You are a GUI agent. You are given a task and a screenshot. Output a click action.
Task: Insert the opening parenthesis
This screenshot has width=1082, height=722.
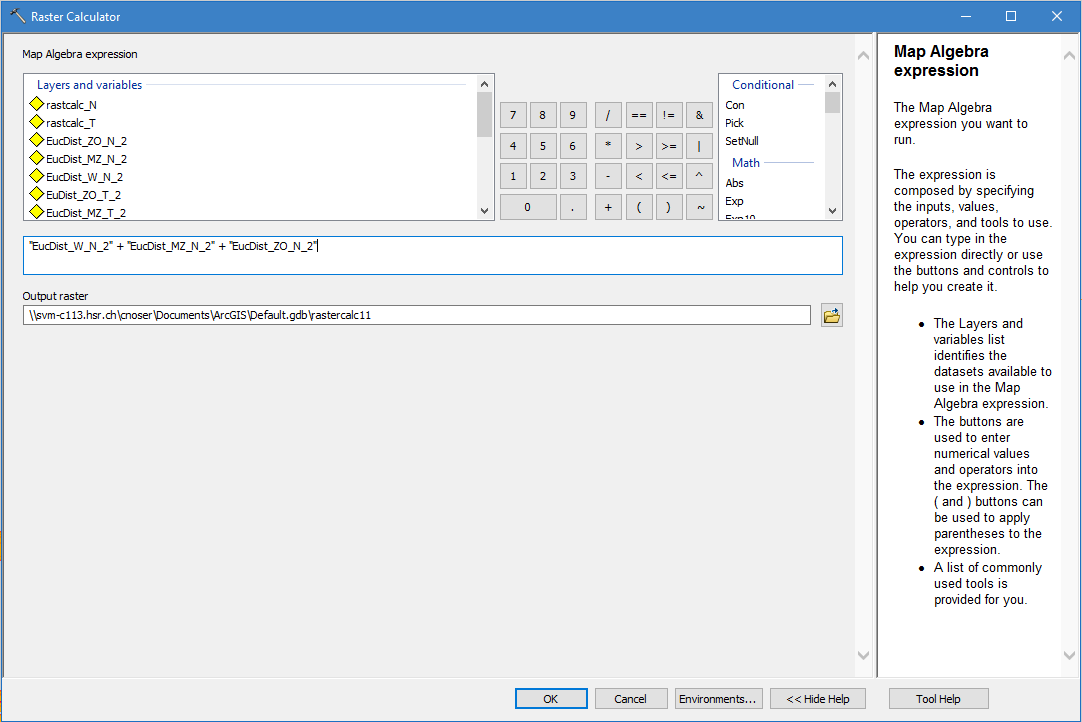[x=638, y=207]
